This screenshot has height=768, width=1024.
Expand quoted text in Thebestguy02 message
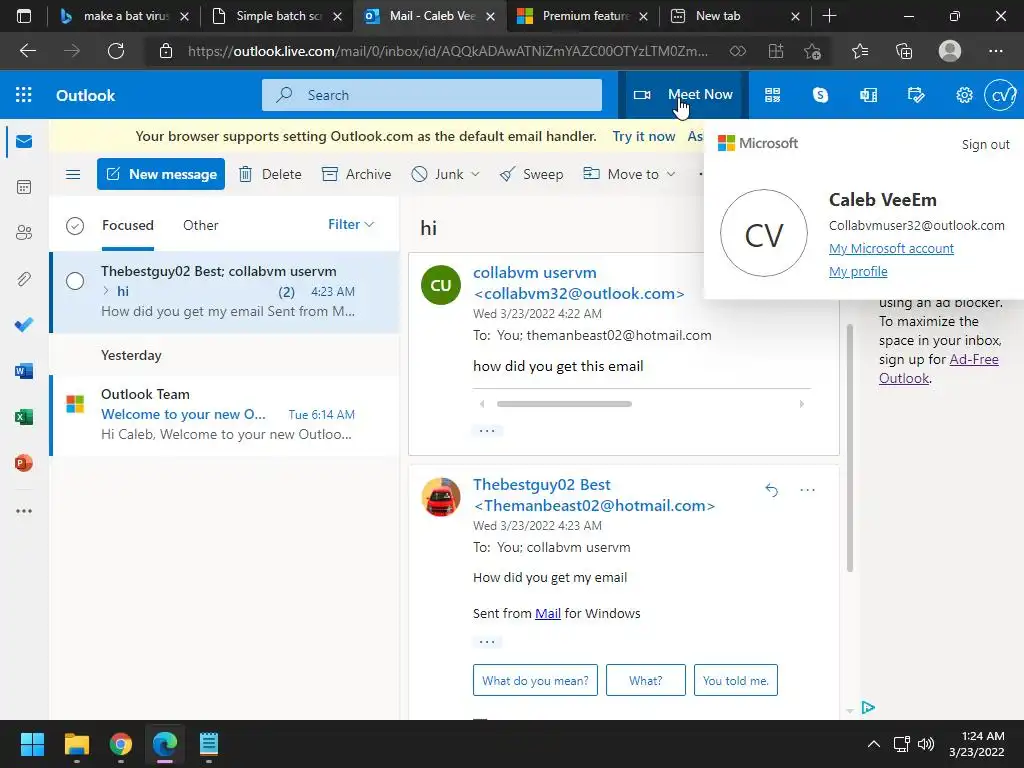(487, 641)
